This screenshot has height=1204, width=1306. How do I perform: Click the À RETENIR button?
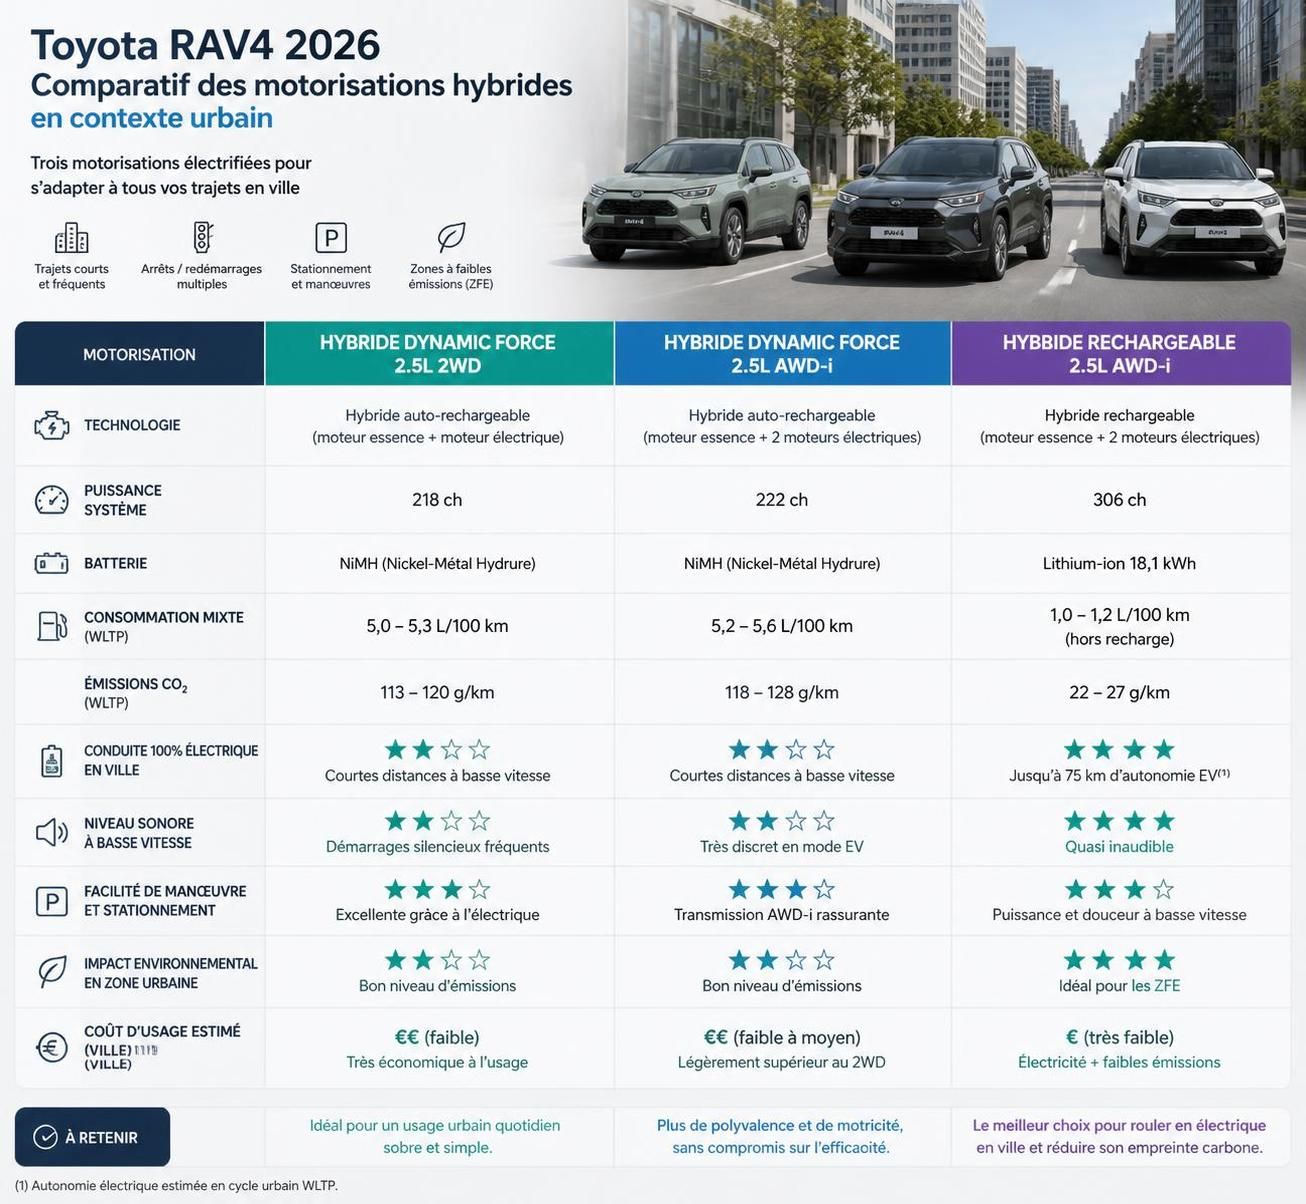(92, 1137)
